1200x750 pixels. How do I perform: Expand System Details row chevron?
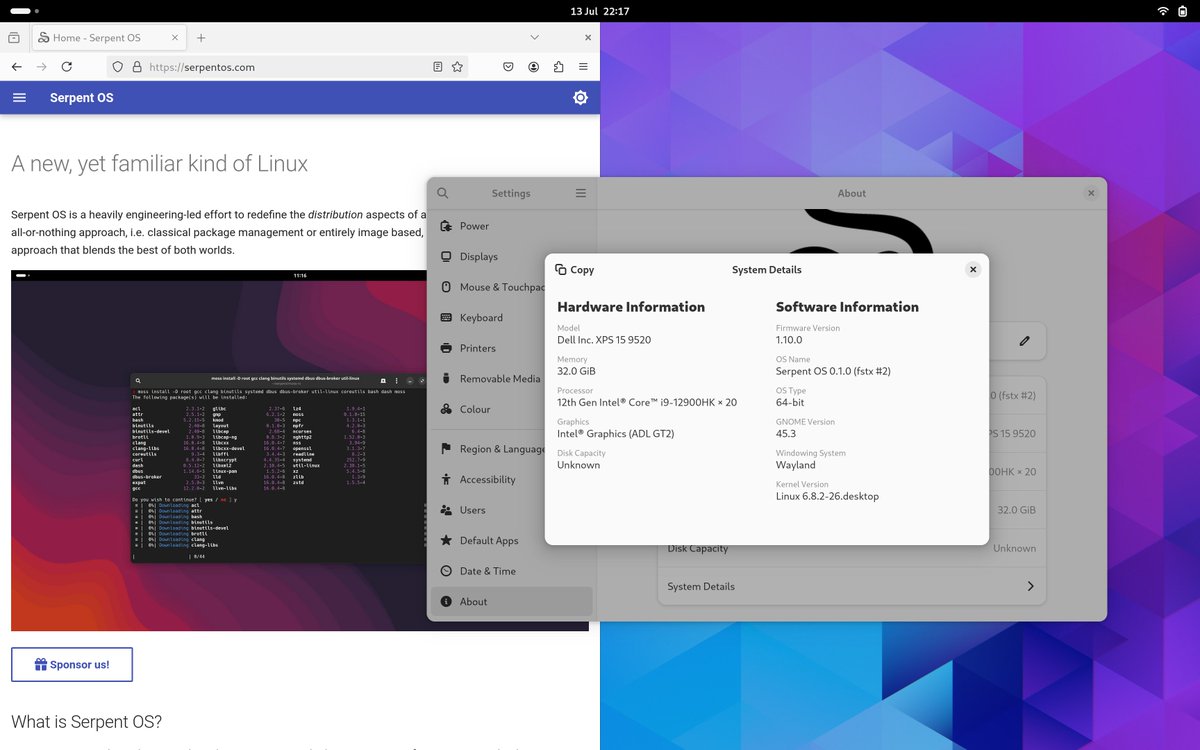click(1030, 586)
